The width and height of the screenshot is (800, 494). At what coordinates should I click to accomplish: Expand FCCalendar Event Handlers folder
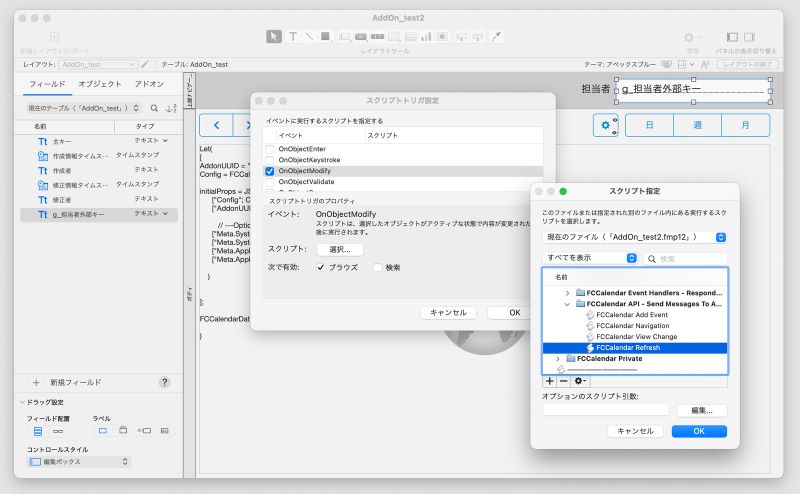click(x=567, y=293)
